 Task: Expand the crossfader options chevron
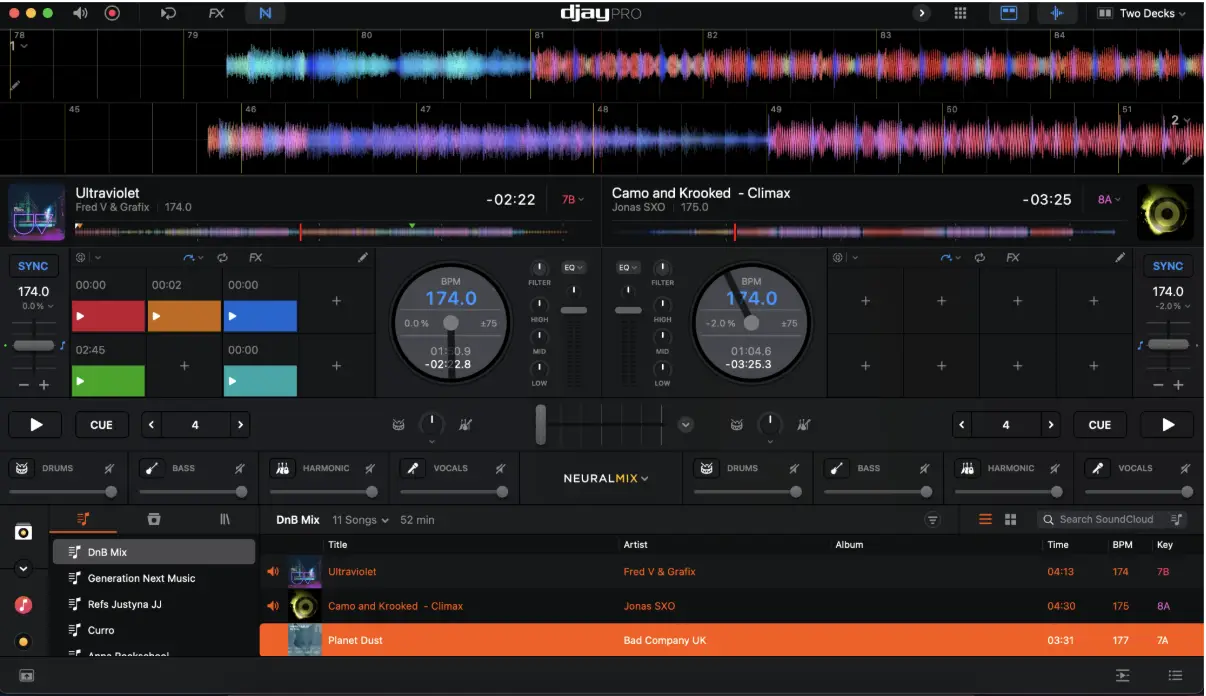point(685,425)
